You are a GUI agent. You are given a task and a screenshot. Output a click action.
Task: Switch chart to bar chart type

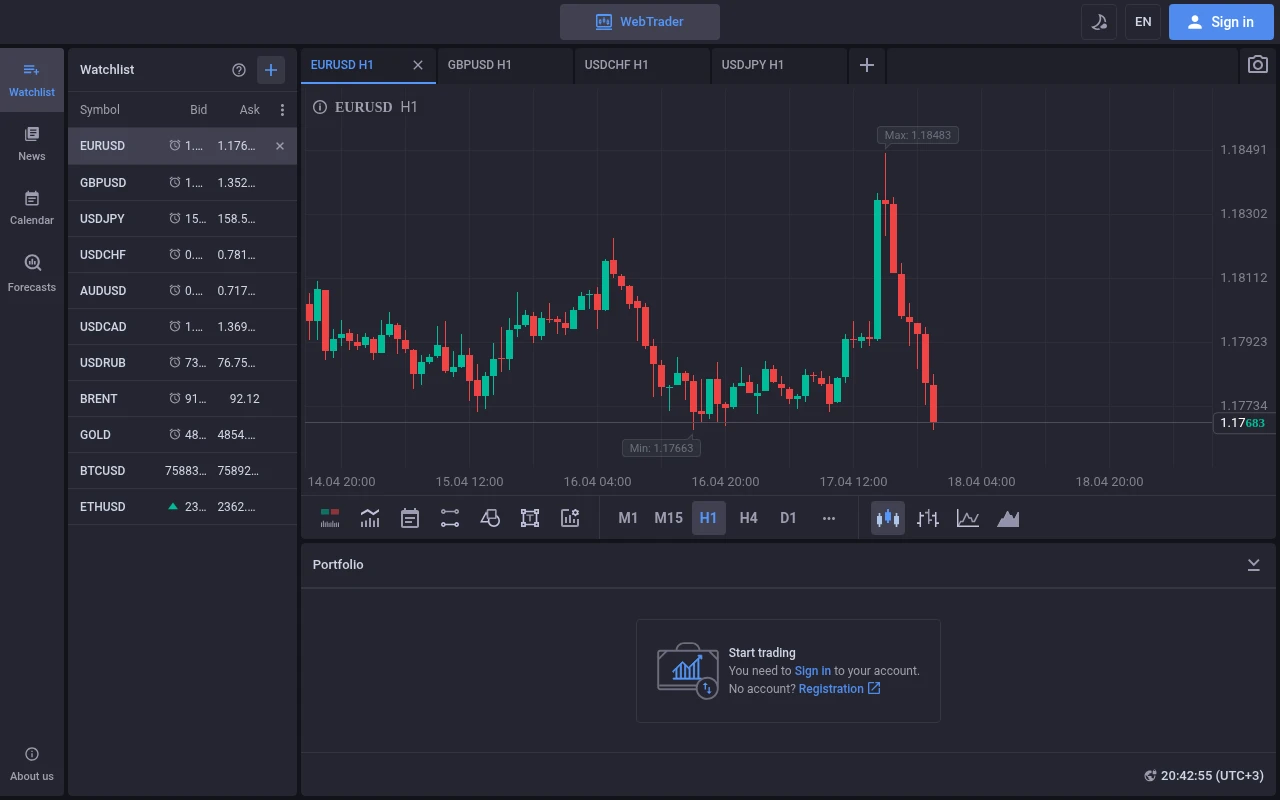coord(928,518)
